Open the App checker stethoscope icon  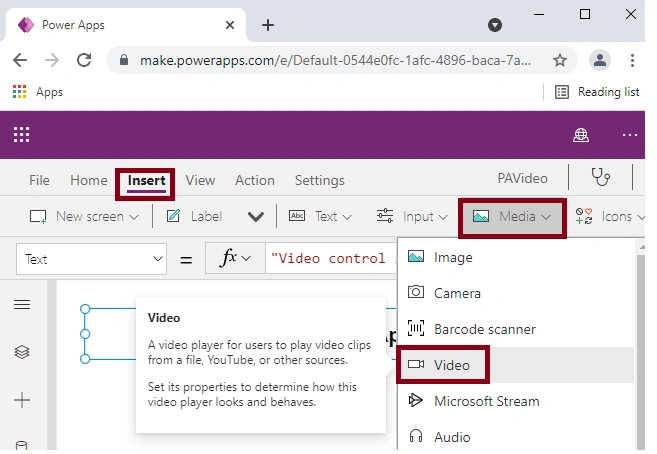pos(600,177)
